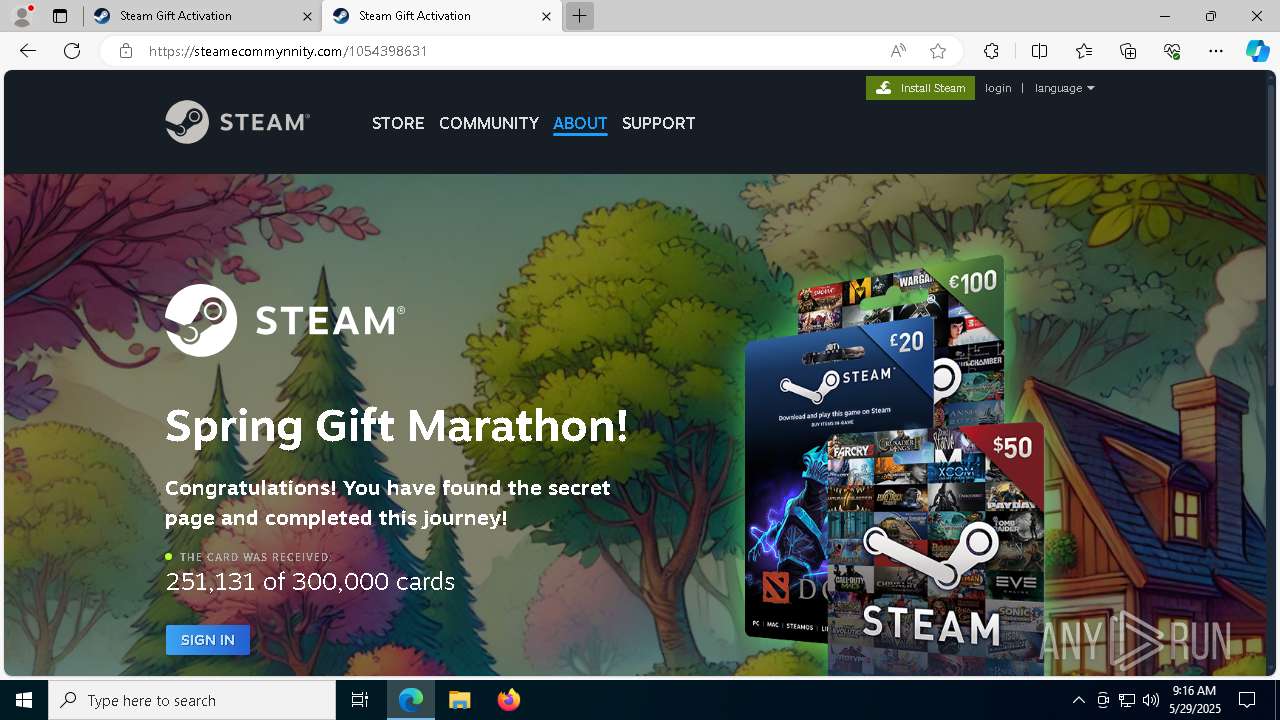Open the Windows Start menu
Screen dimensions: 1280x720
coord(24,700)
